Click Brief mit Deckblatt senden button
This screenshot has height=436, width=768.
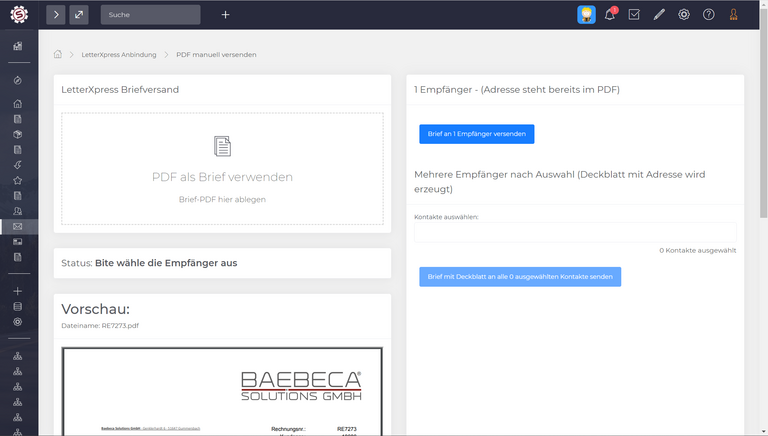[x=519, y=276]
